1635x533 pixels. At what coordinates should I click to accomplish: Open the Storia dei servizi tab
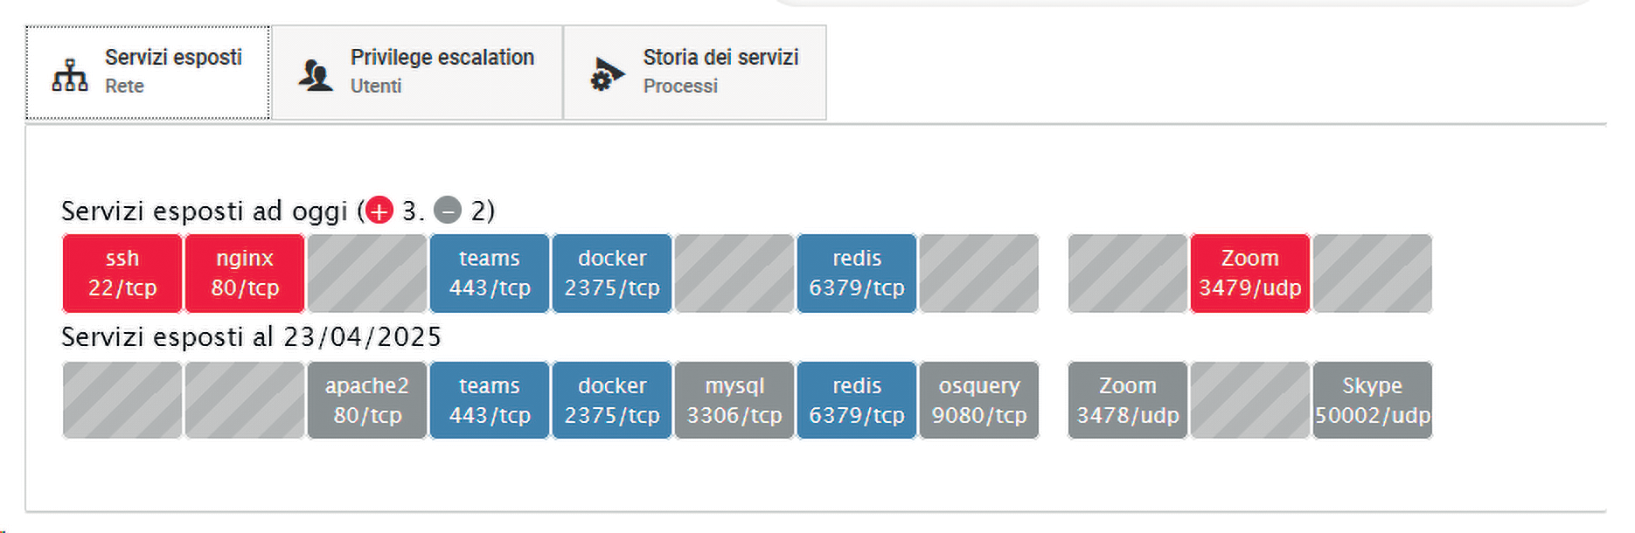[x=695, y=73]
